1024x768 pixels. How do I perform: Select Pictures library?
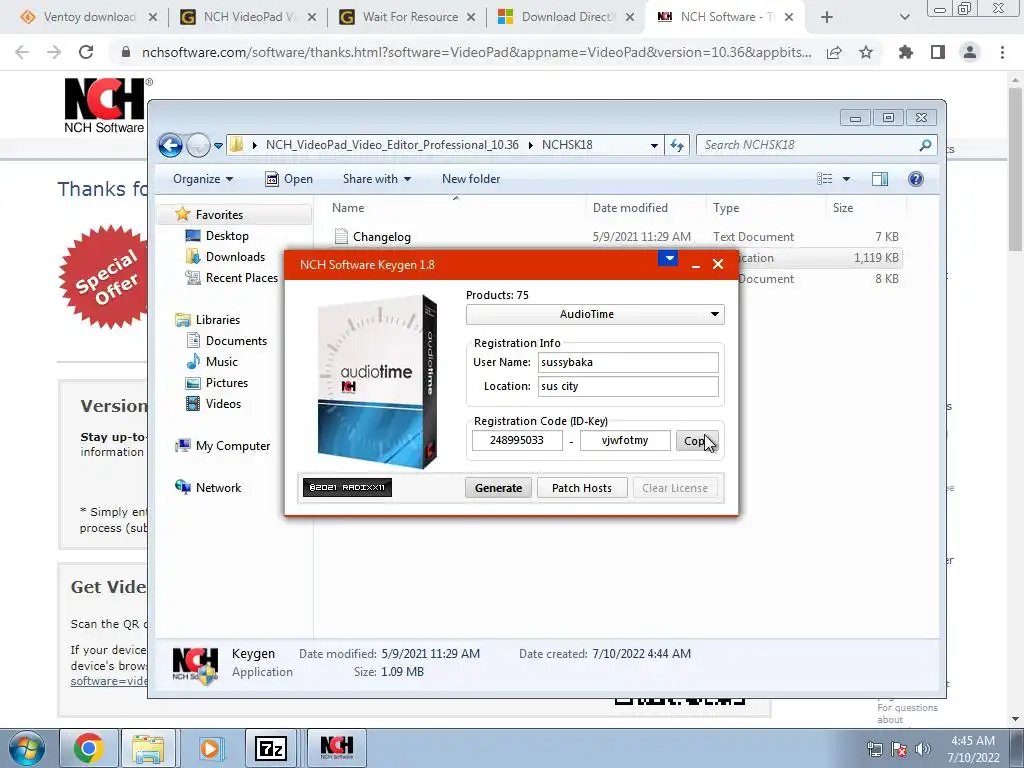coord(227,383)
